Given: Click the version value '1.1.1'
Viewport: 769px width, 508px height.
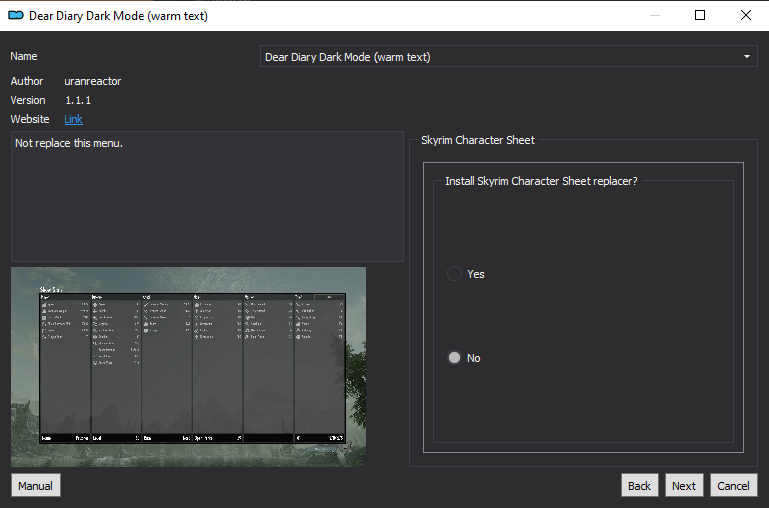Looking at the screenshot, I should [x=78, y=100].
